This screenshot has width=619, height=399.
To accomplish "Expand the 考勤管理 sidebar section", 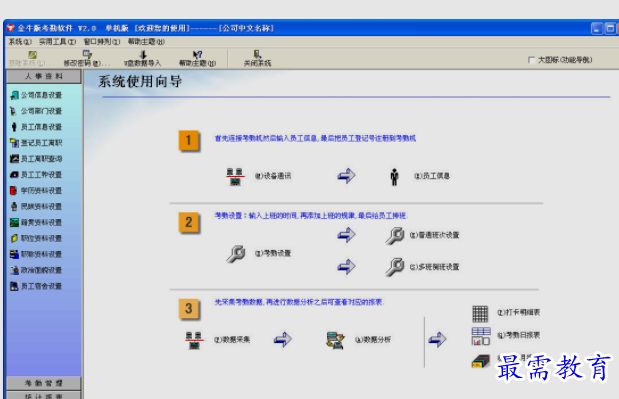I will pos(44,383).
